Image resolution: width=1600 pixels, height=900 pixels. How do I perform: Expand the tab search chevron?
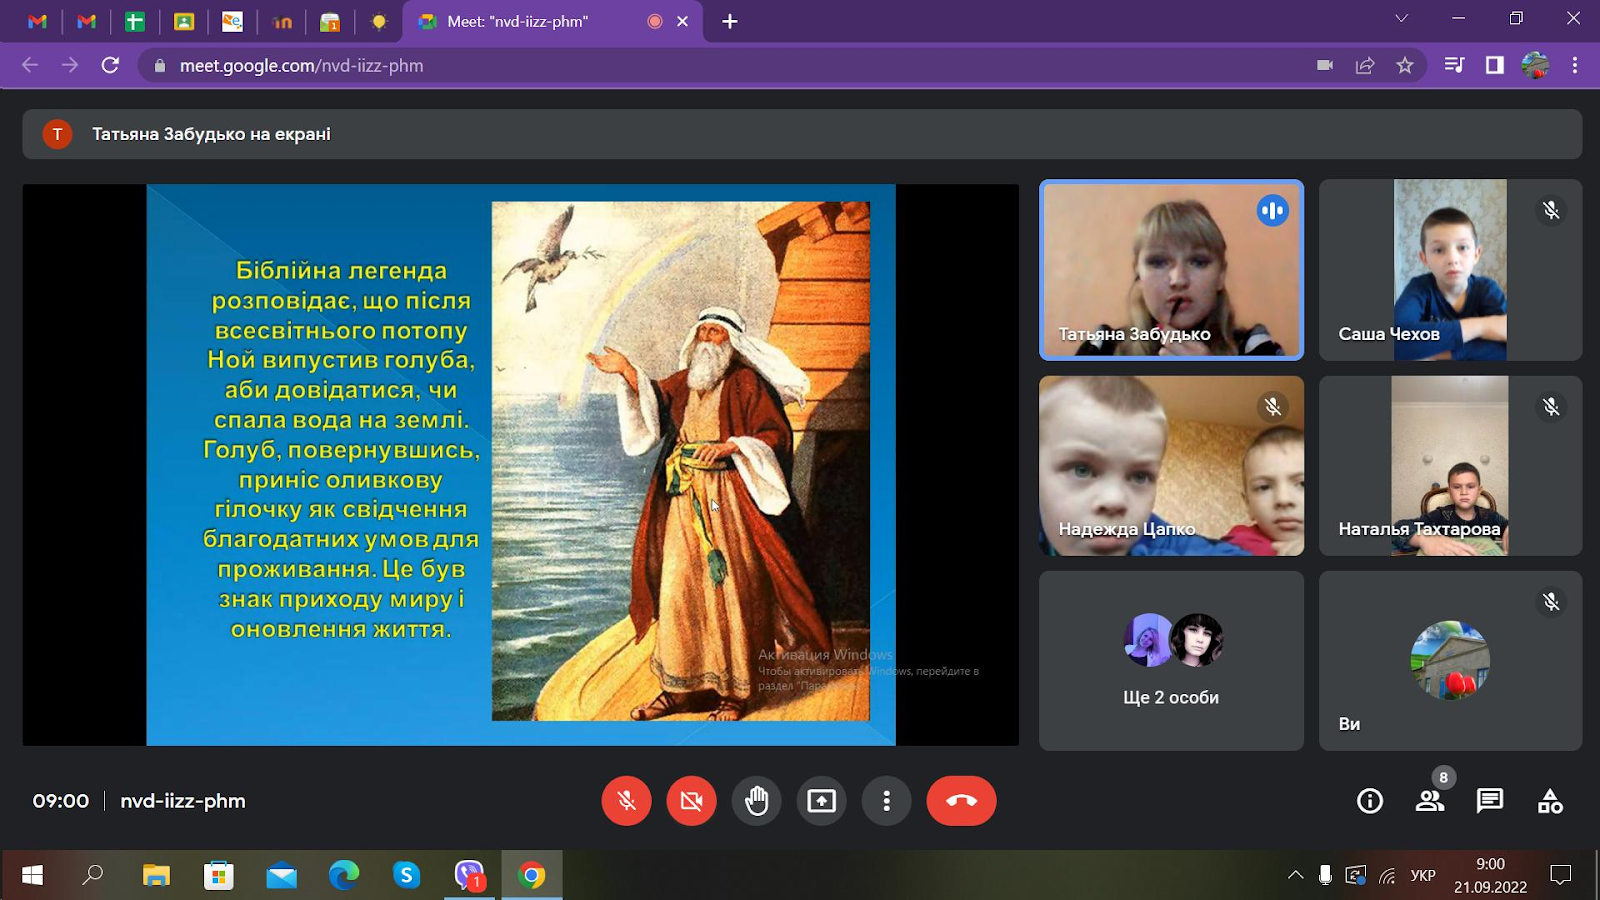pos(1401,18)
